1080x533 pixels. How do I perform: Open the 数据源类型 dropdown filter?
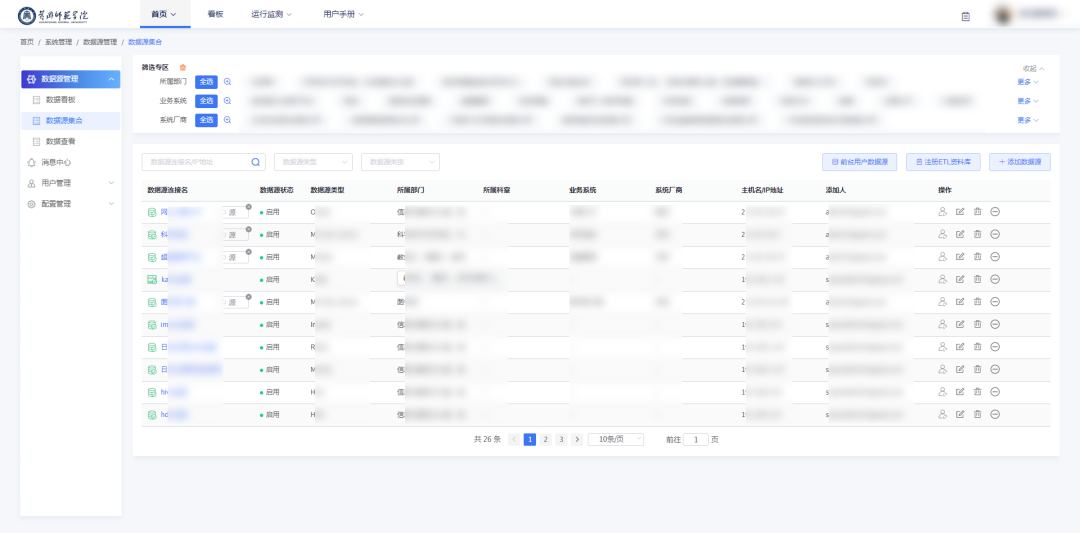pos(313,162)
